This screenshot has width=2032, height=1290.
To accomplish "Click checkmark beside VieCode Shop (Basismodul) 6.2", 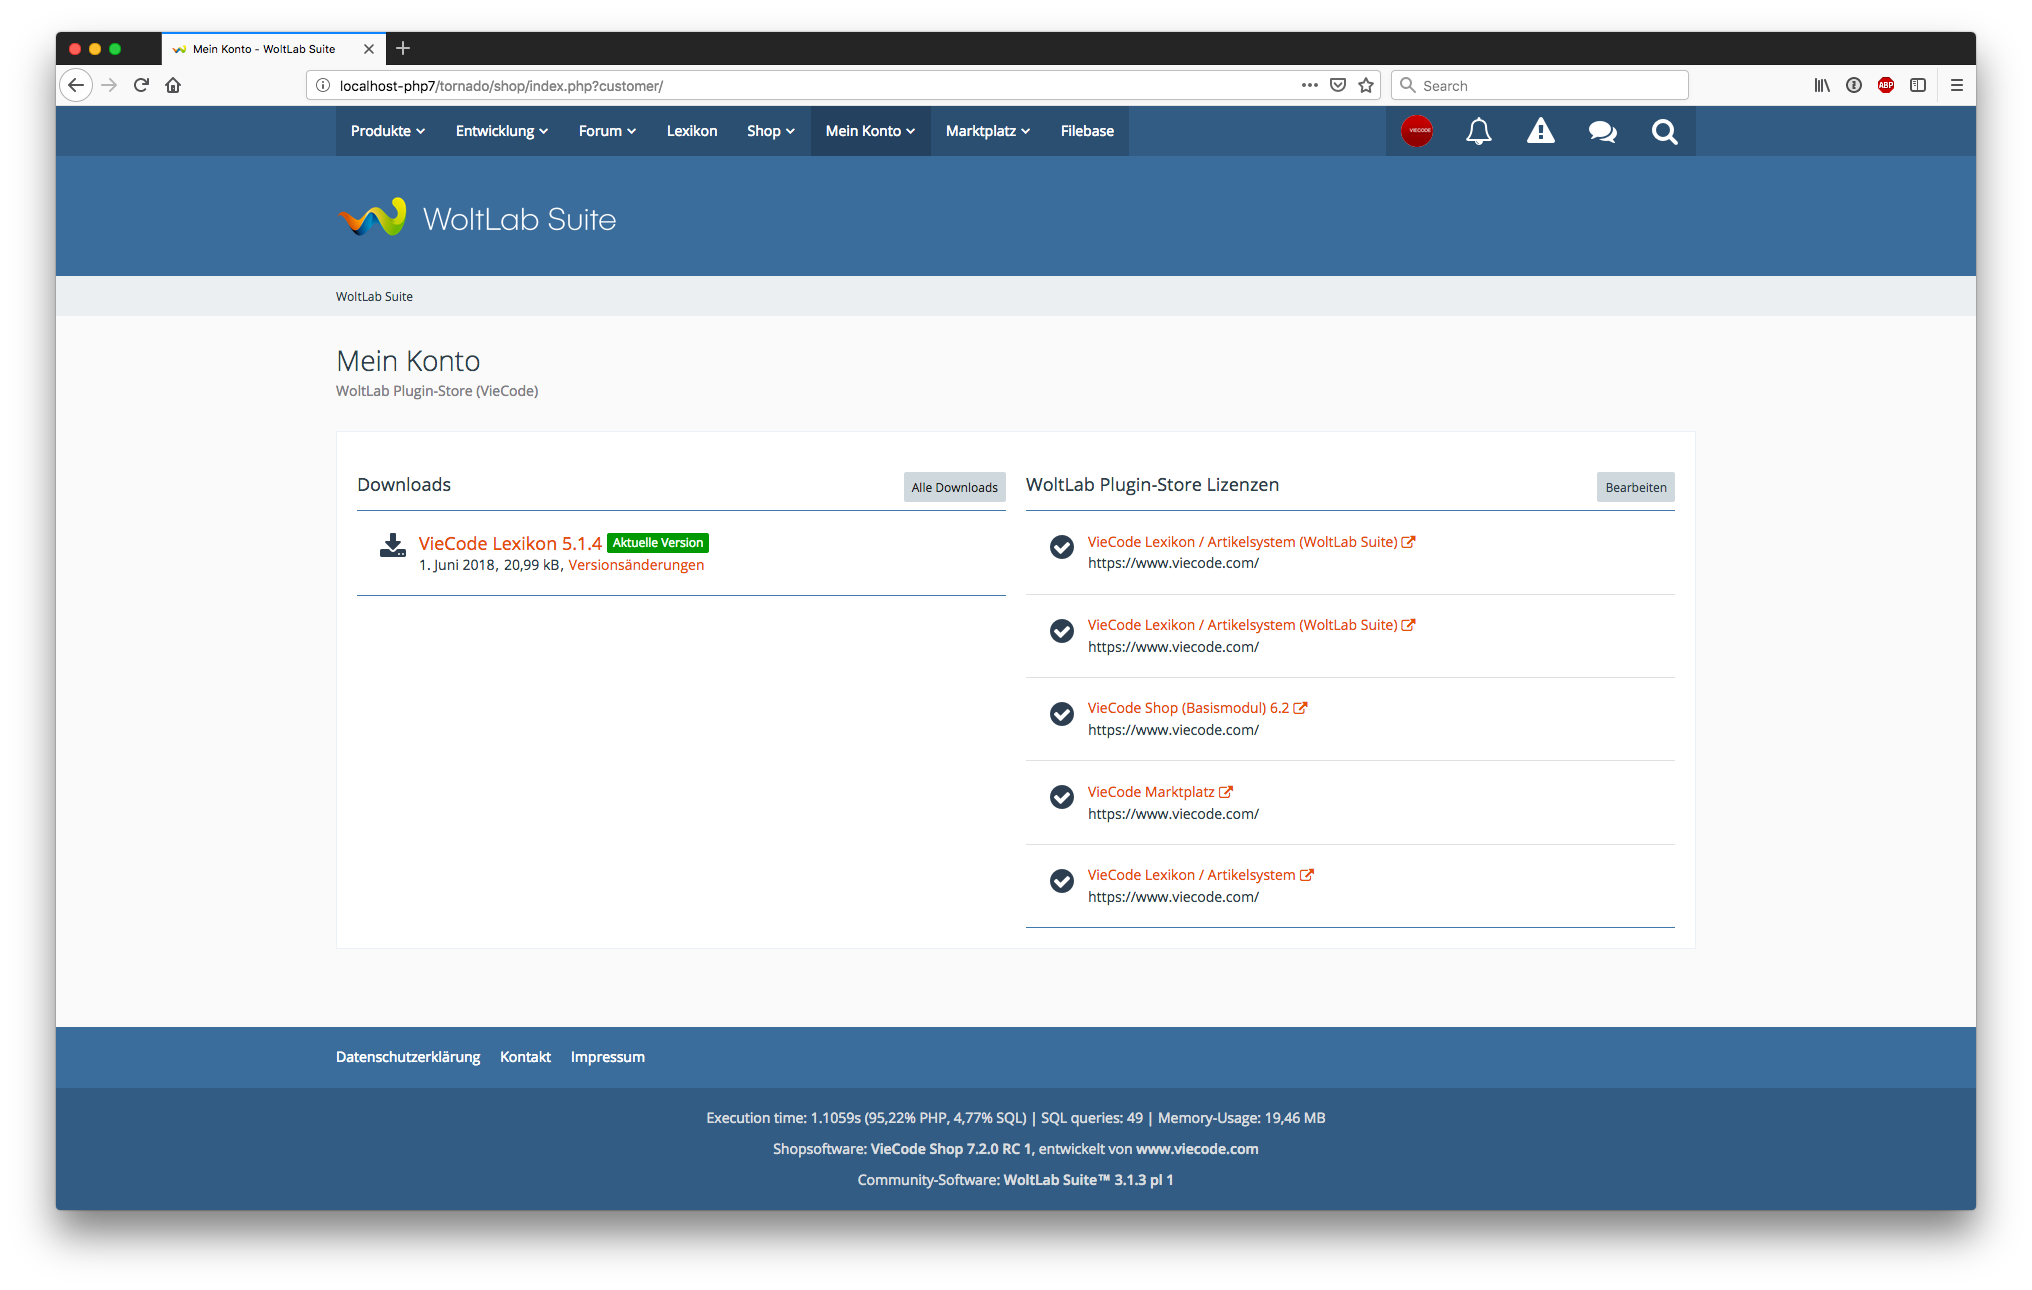I will coord(1061,713).
